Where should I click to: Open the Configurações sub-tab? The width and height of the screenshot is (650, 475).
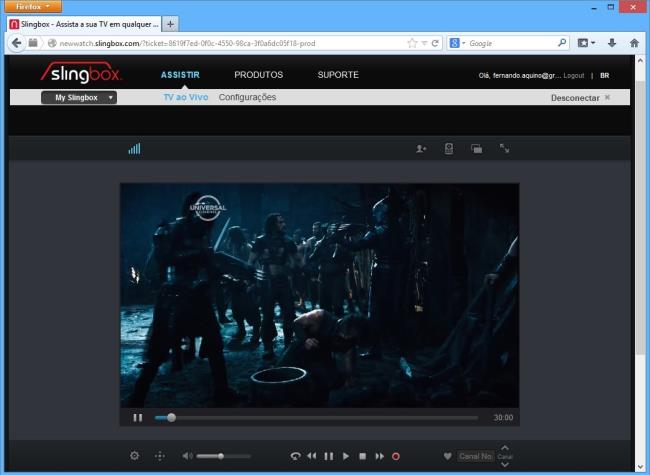[x=247, y=97]
